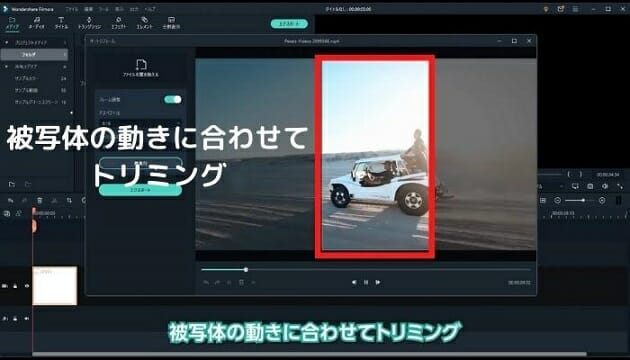Select the フォルダ item in media tree
Screen dimensions: 630x360
(34, 54)
